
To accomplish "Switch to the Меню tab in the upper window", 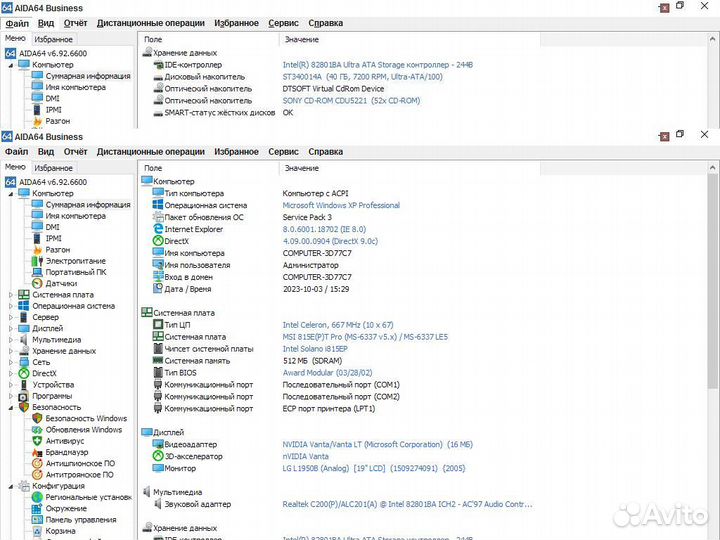I will pyautogui.click(x=15, y=39).
